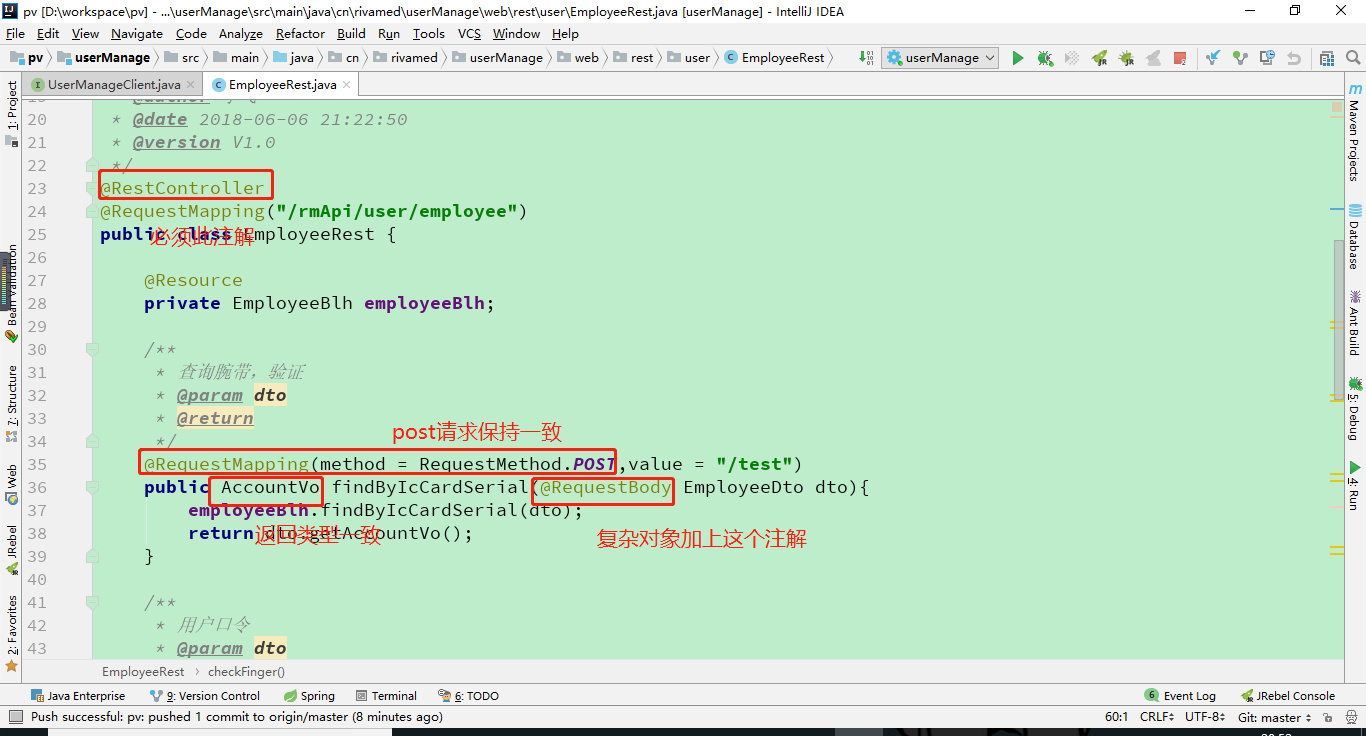
Task: Commit changes with the VCS commit icon
Action: [x=1240, y=58]
